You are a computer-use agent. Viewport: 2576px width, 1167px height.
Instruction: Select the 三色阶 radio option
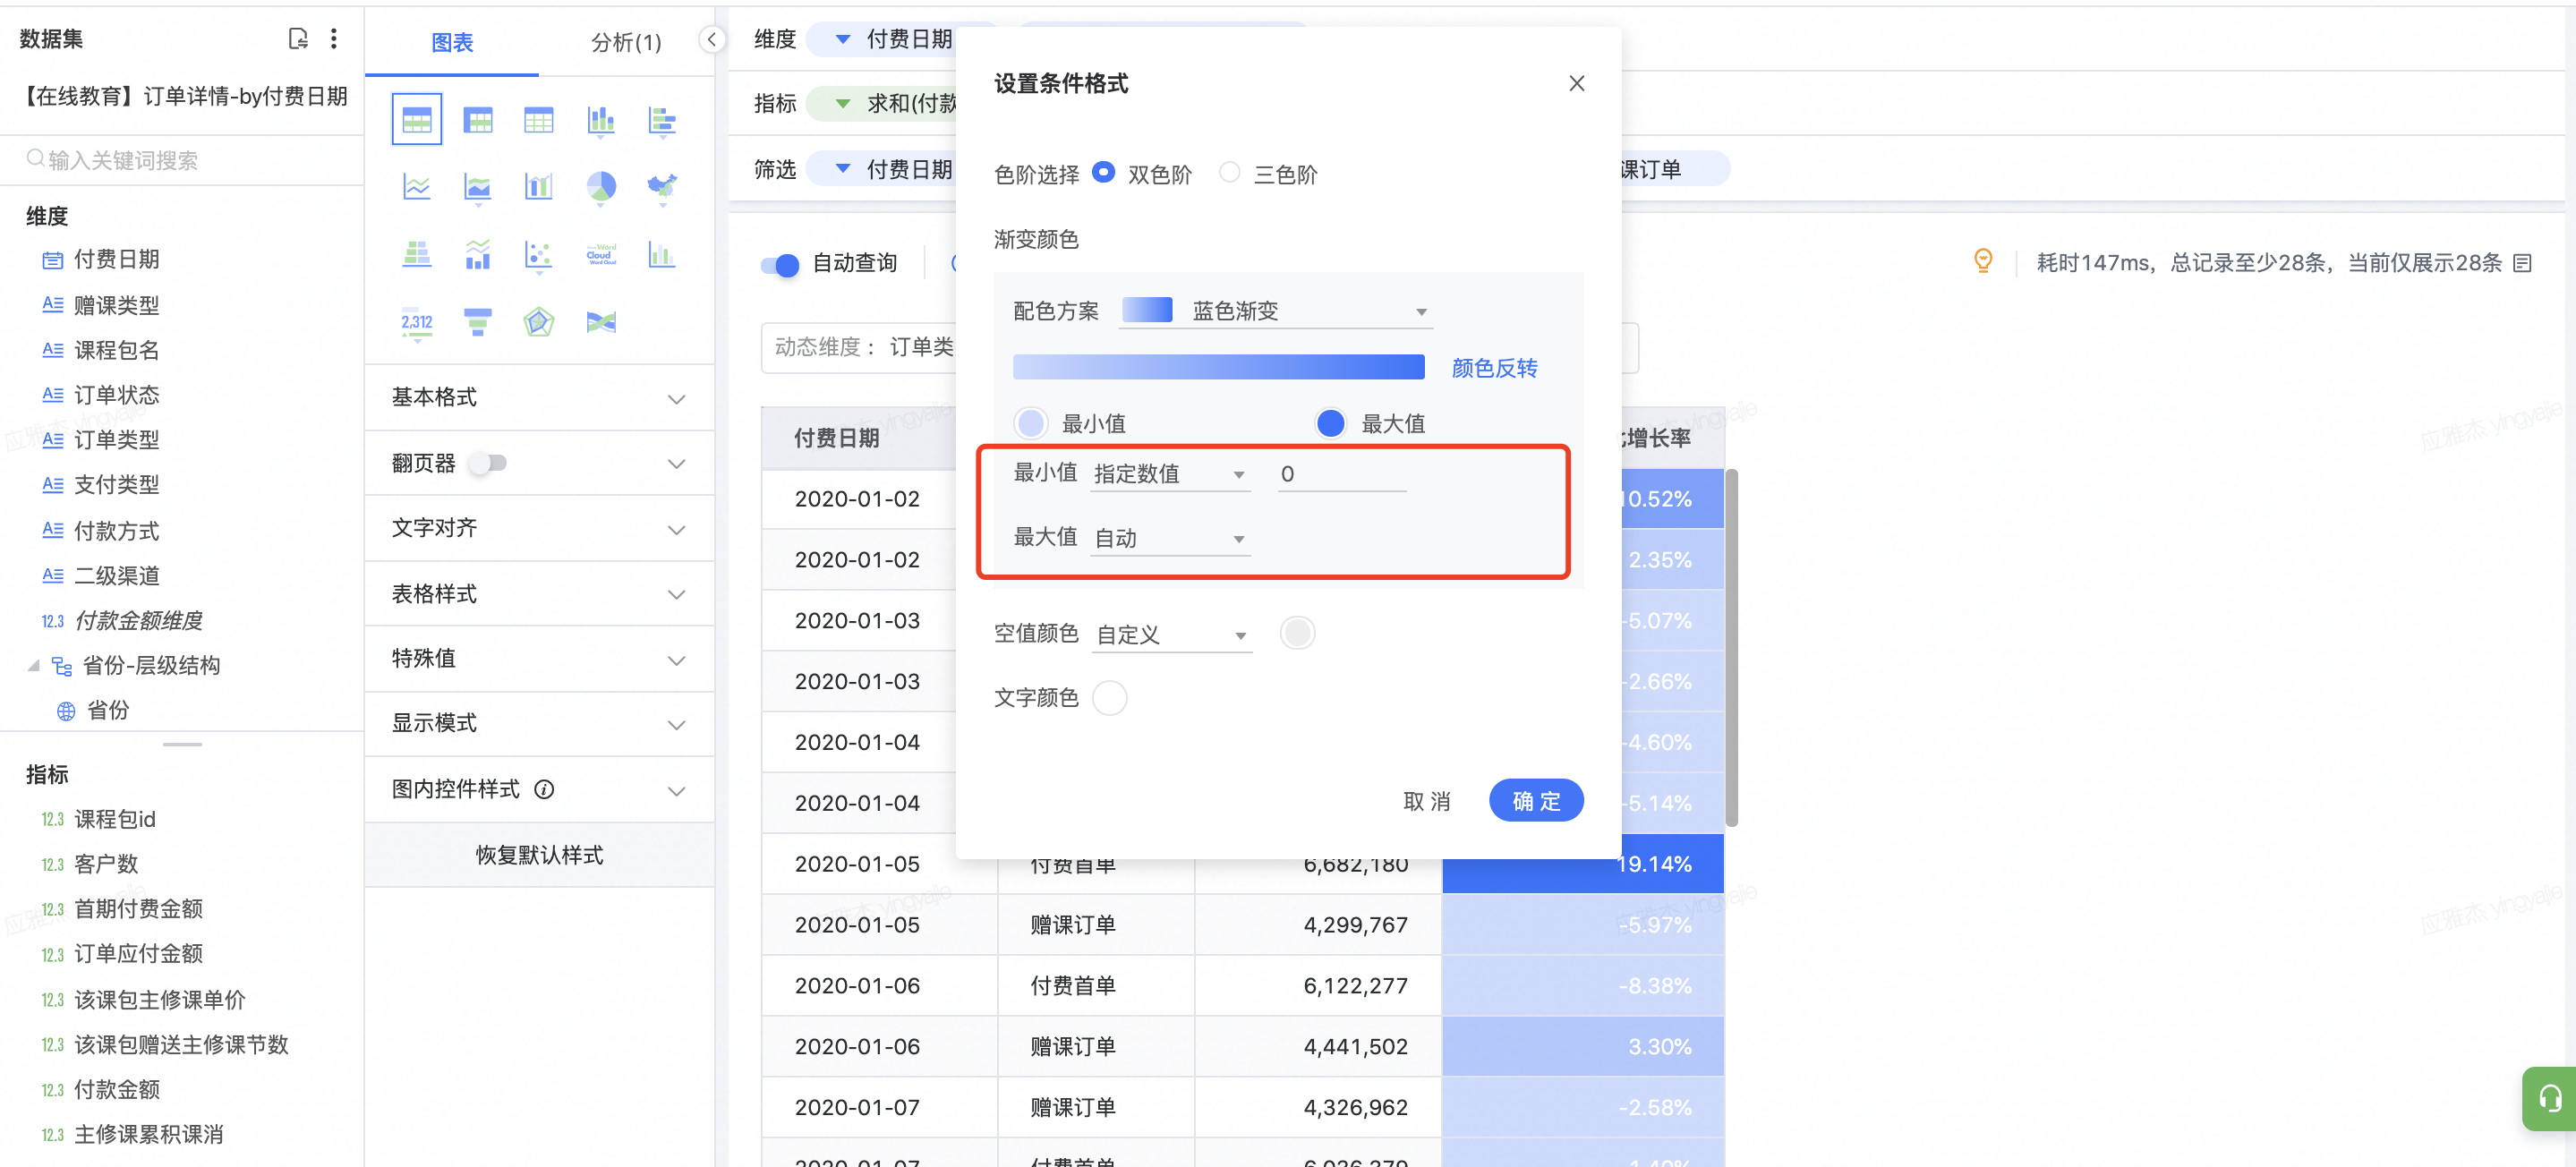1230,173
